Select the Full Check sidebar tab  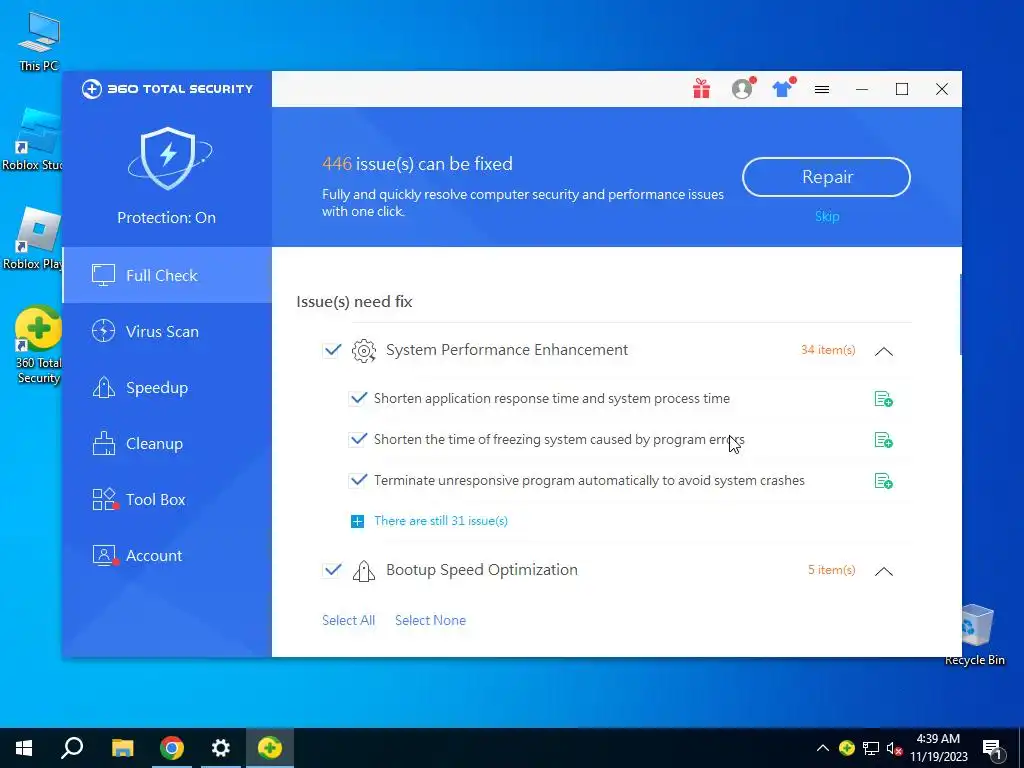[167, 276]
